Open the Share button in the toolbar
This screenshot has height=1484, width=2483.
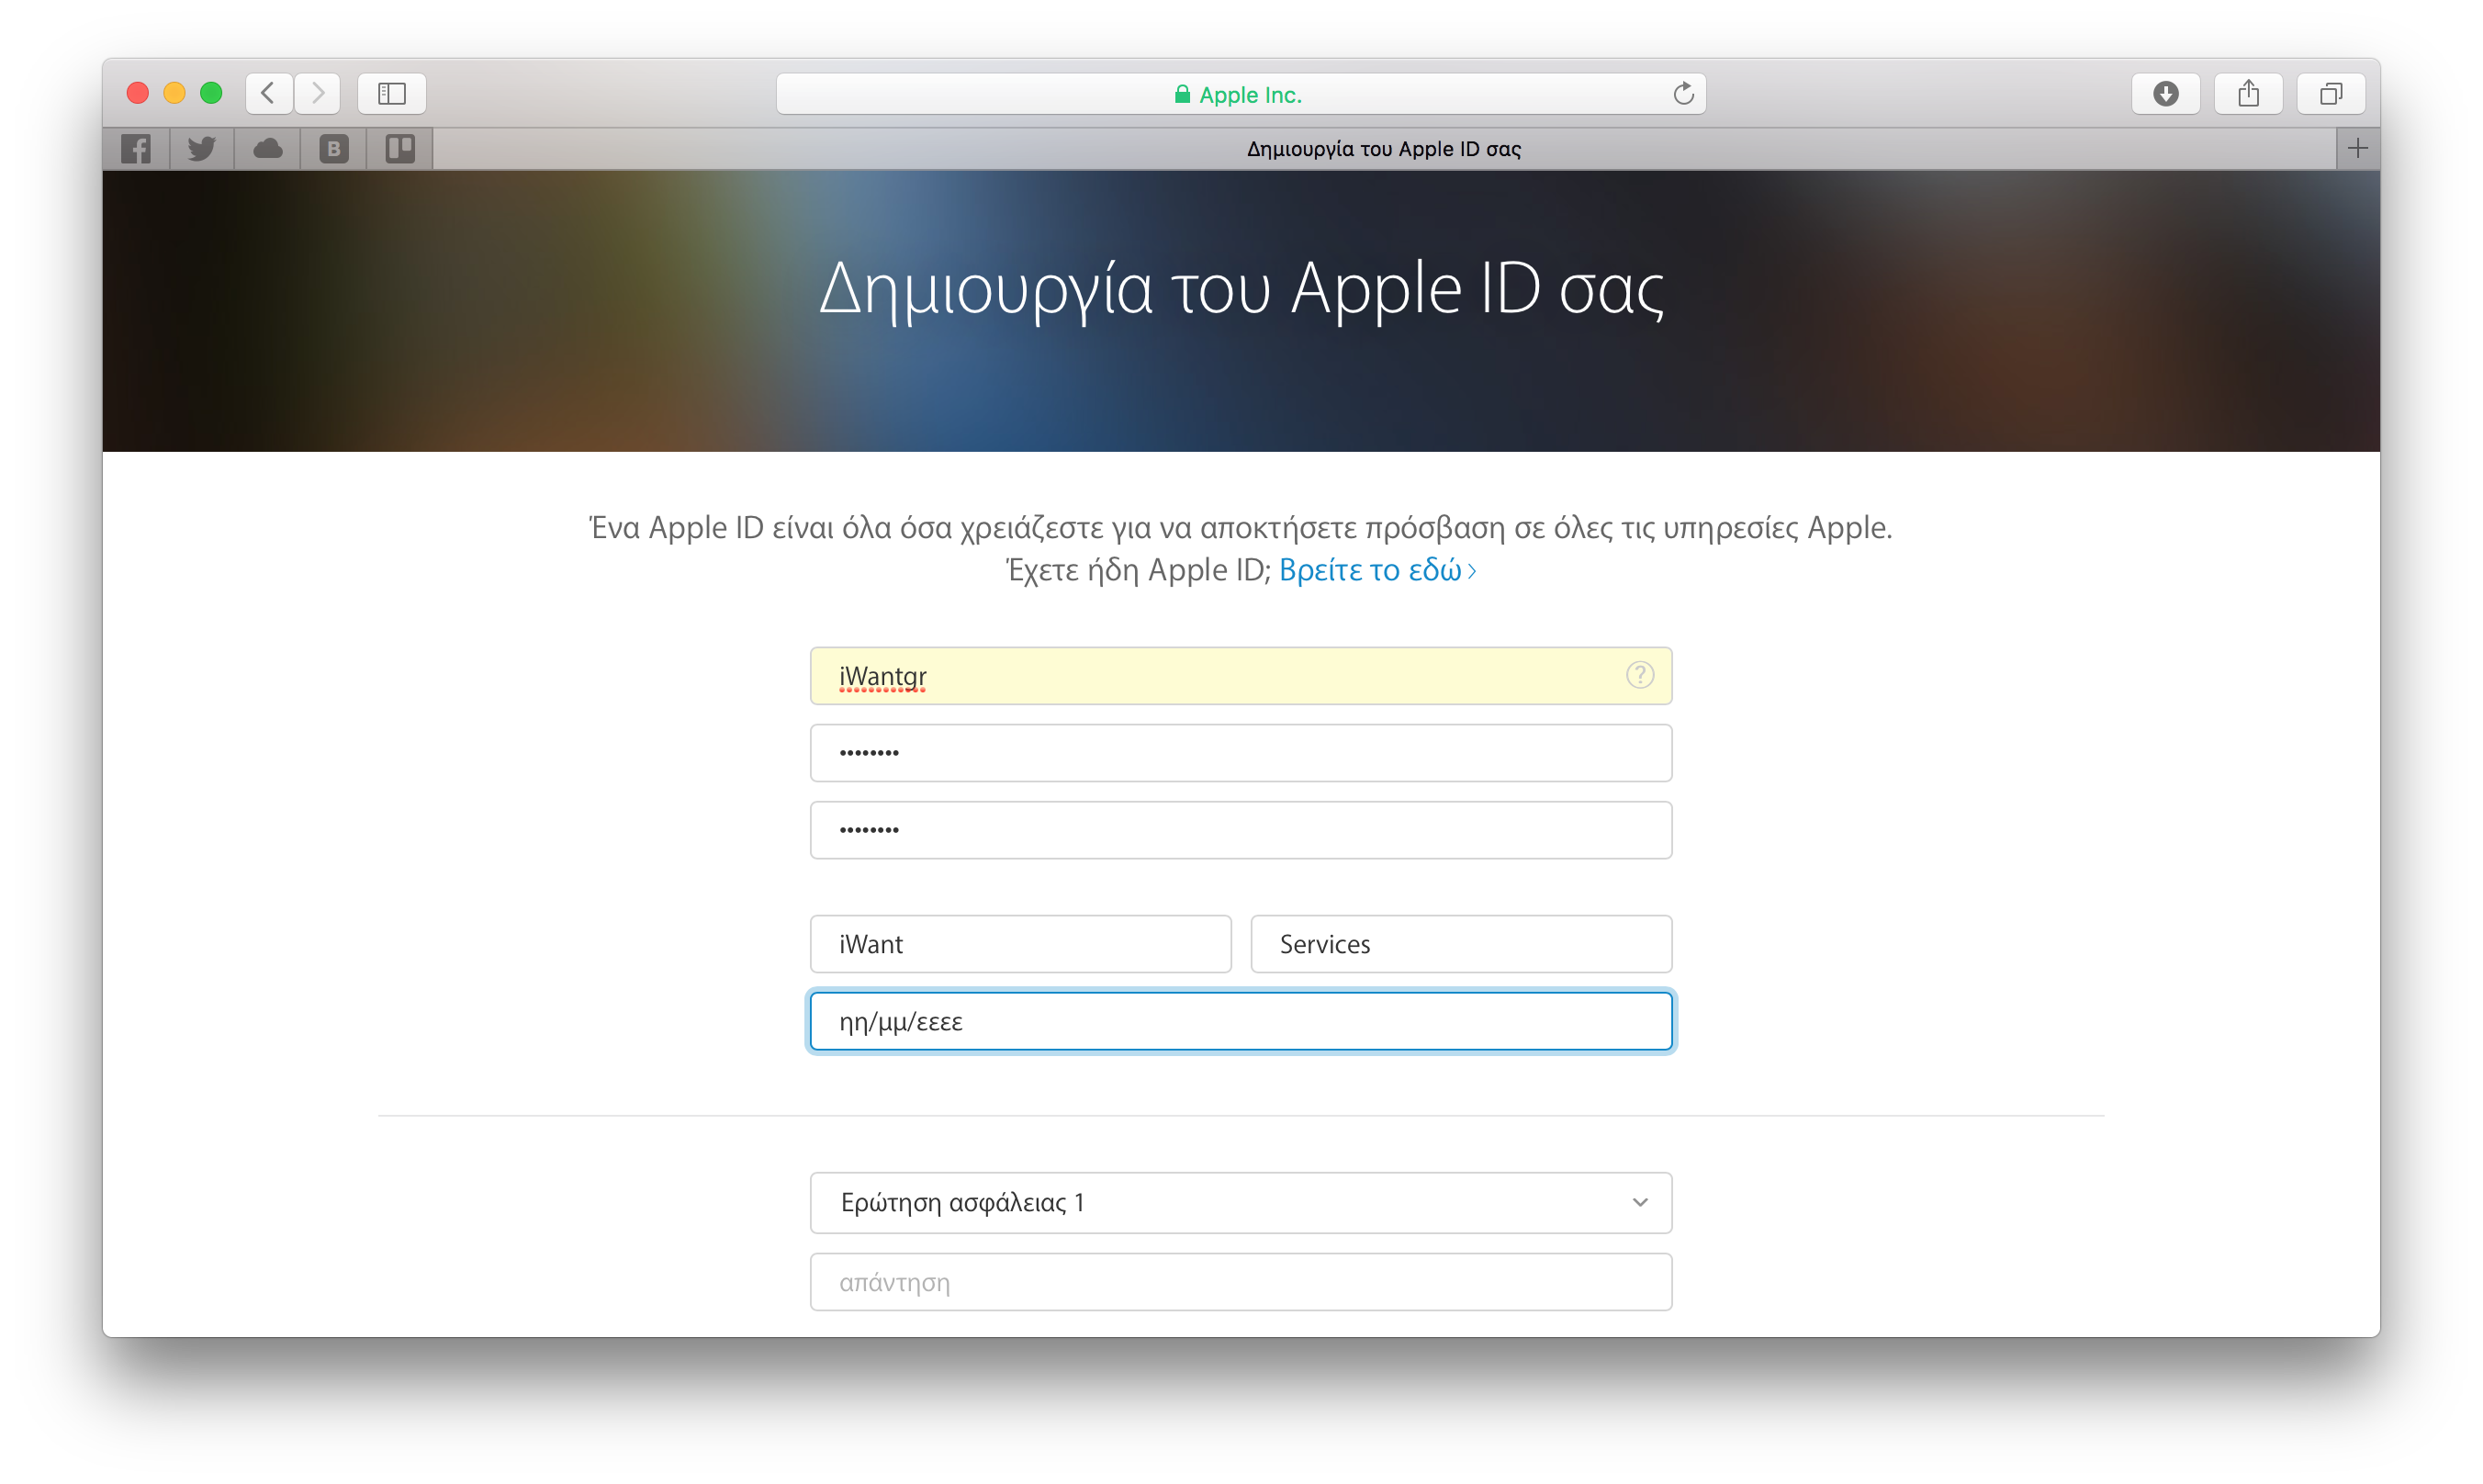point(2248,94)
